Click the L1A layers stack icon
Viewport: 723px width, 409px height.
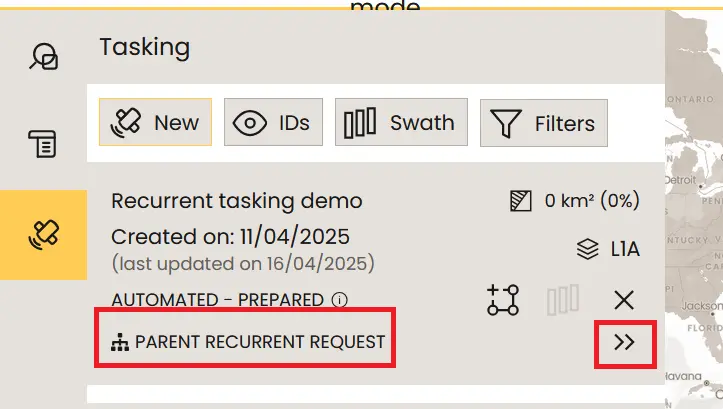pyautogui.click(x=588, y=248)
